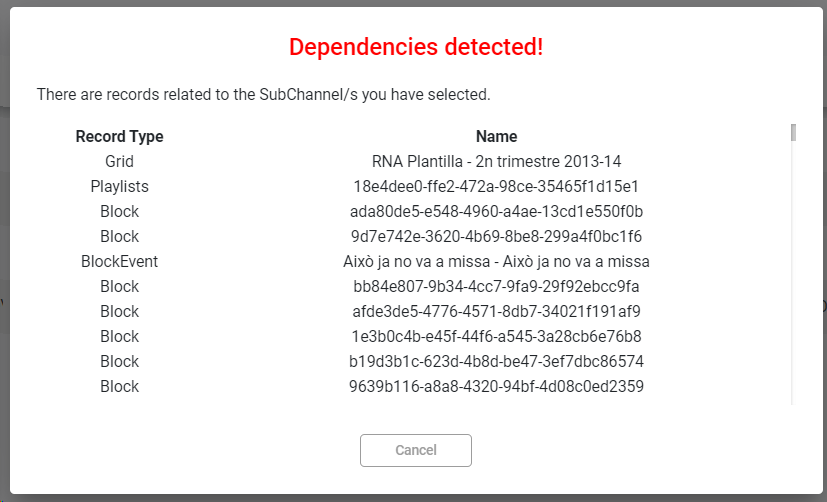Click the "Això ja no va a missa" entry
827x502 pixels.
(x=496, y=262)
